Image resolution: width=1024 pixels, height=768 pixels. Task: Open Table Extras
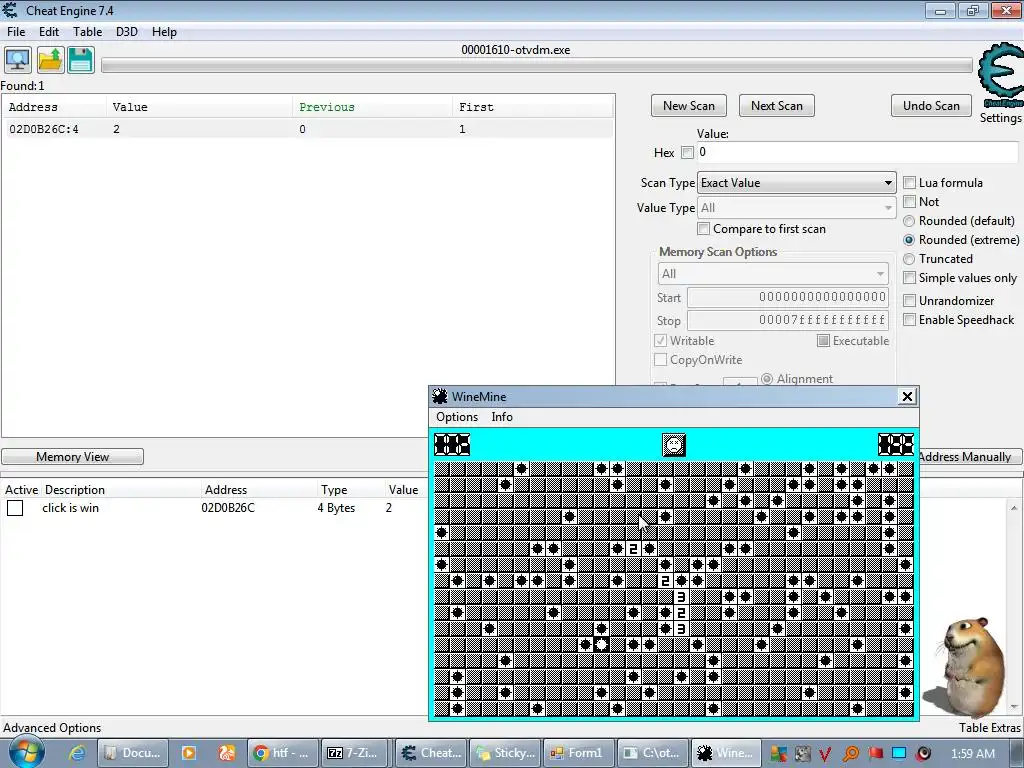(989, 728)
